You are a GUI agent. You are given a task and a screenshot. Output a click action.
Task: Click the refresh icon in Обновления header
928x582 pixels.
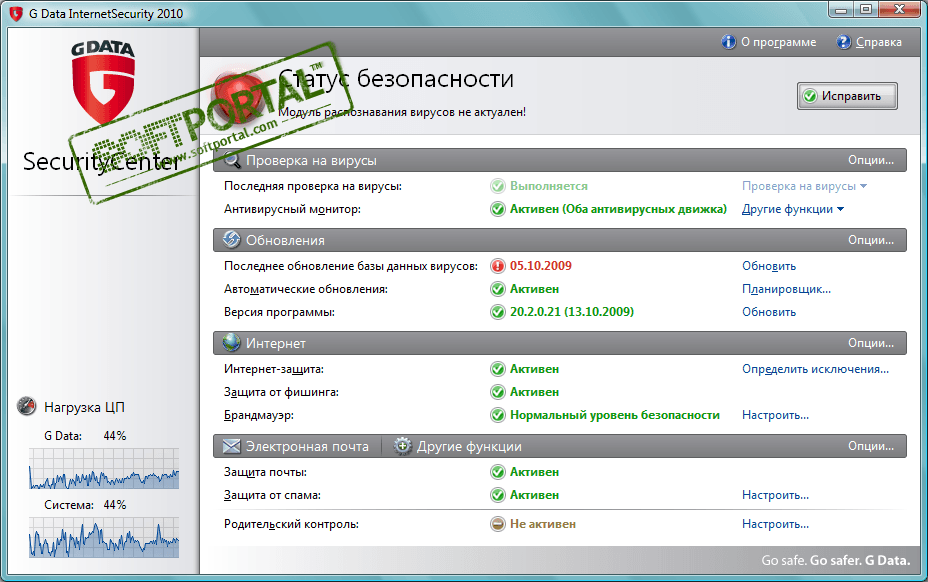[231, 240]
